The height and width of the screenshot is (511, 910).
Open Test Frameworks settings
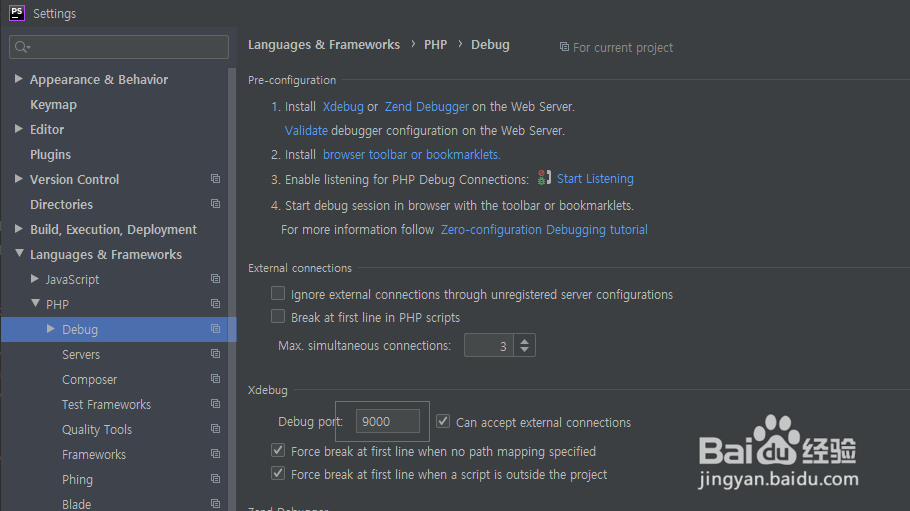106,404
